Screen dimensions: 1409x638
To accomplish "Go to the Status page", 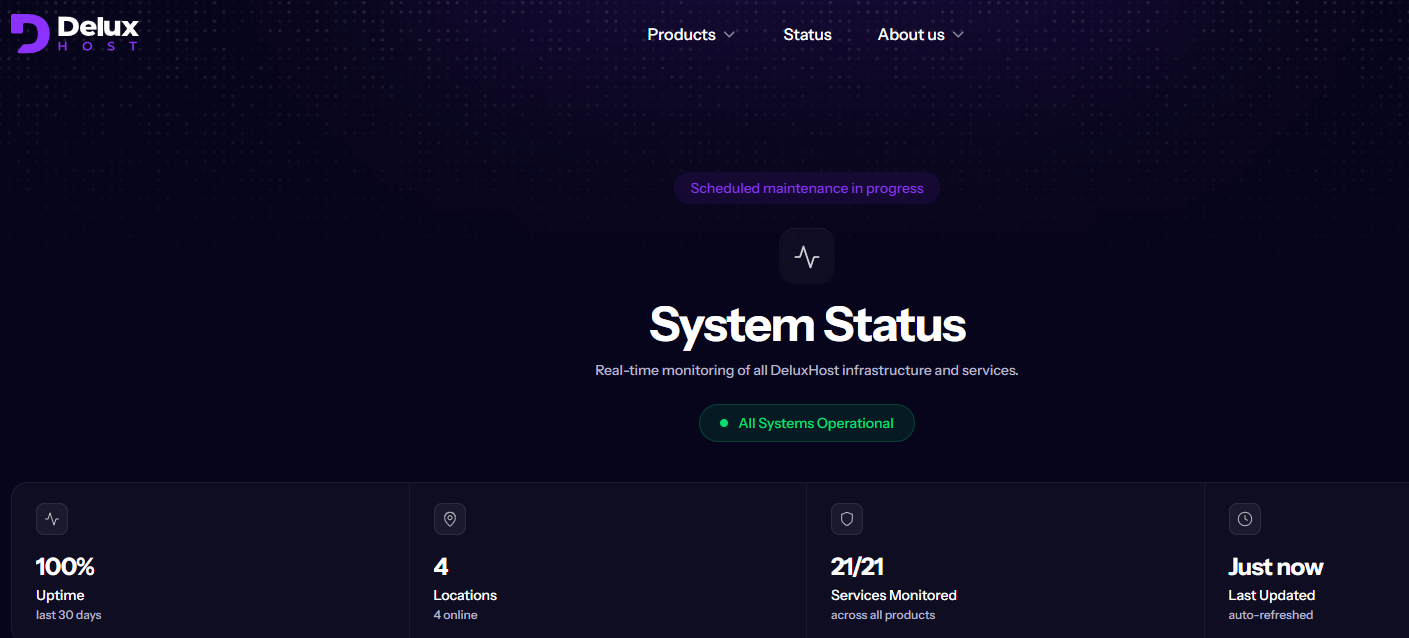I will 807,34.
